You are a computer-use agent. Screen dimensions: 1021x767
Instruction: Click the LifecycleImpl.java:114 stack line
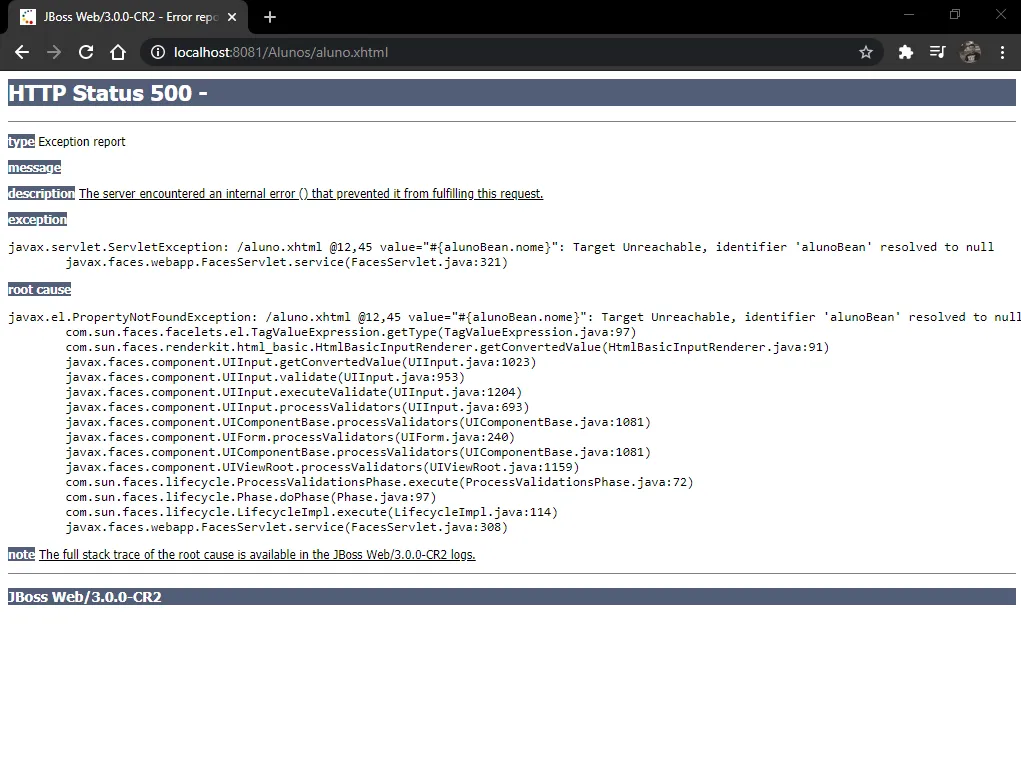point(312,512)
